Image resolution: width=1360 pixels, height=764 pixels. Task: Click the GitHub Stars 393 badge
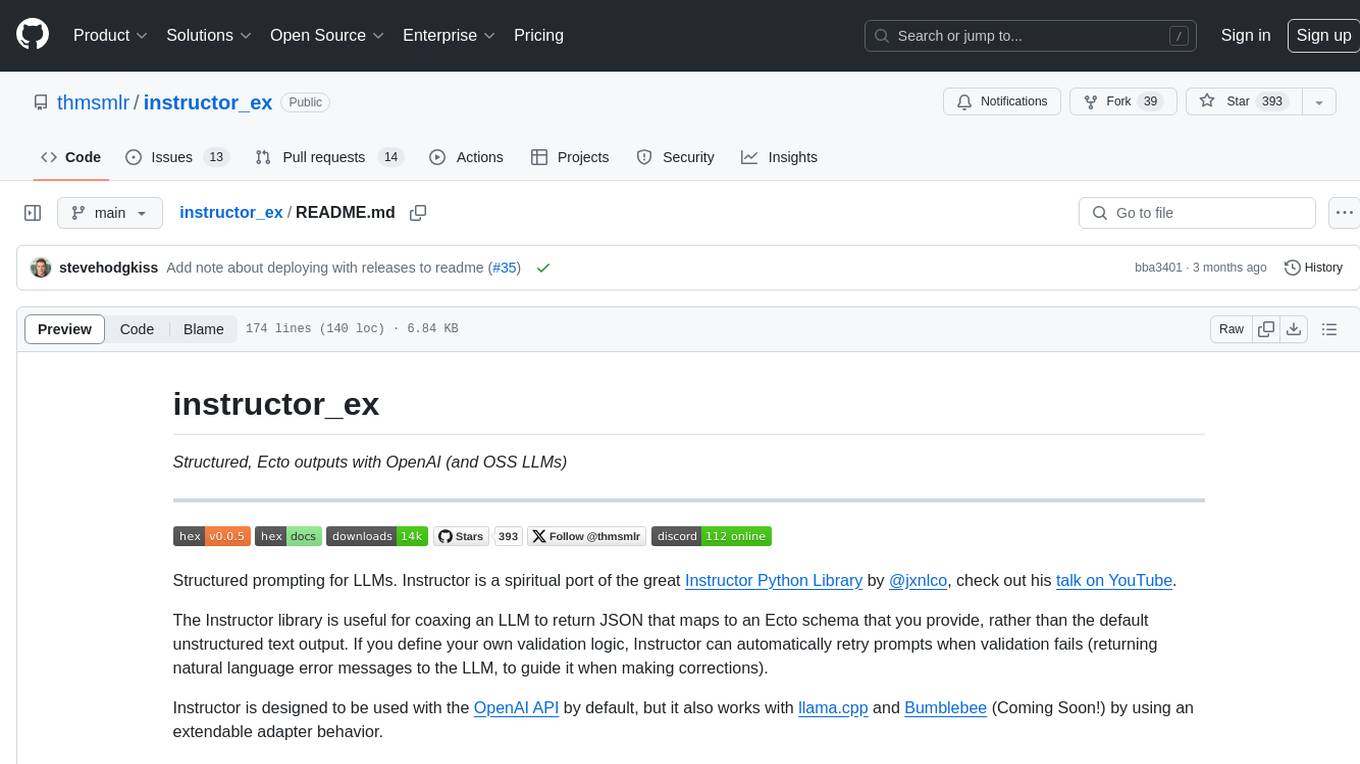478,536
